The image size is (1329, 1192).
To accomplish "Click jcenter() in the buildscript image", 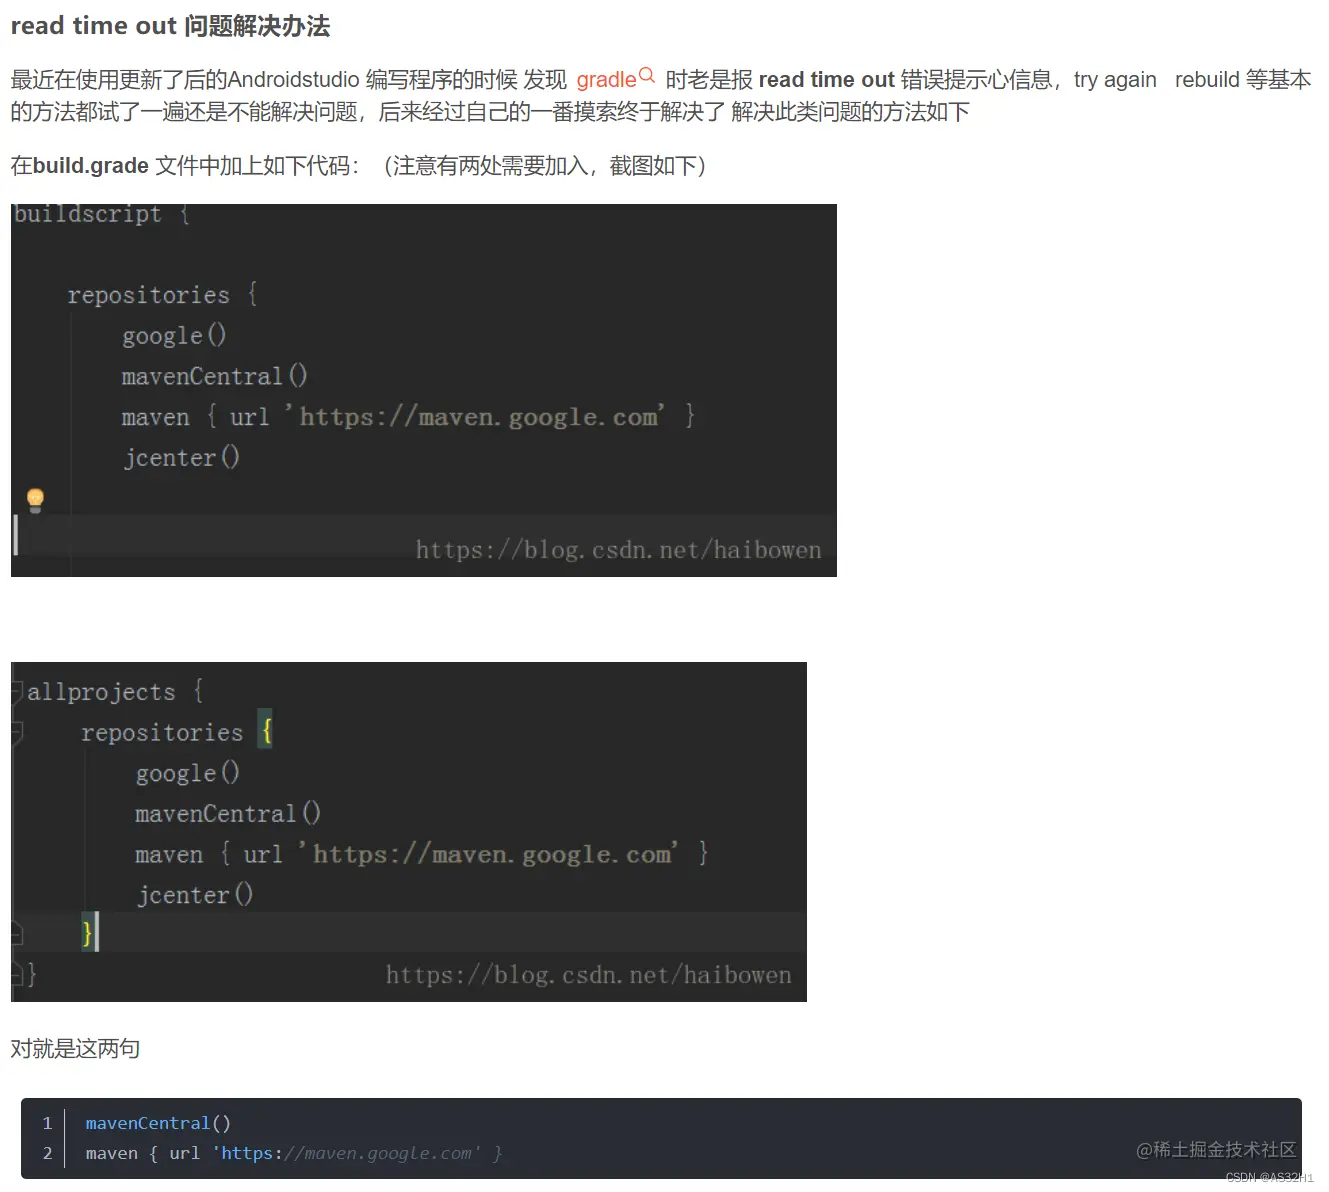I will coord(181,457).
